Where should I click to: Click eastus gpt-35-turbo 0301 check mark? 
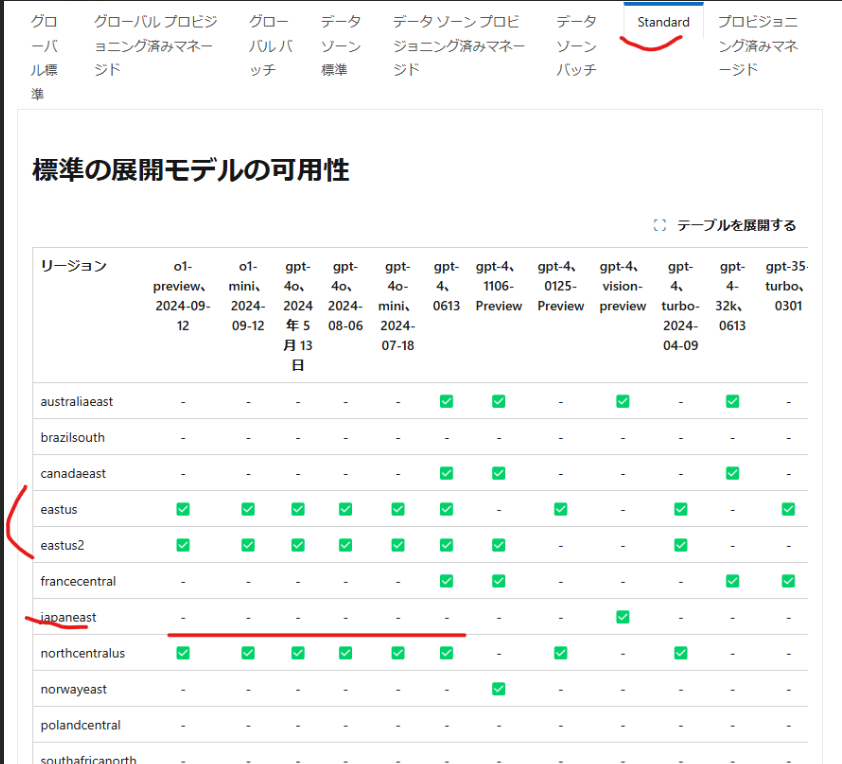[x=788, y=509]
